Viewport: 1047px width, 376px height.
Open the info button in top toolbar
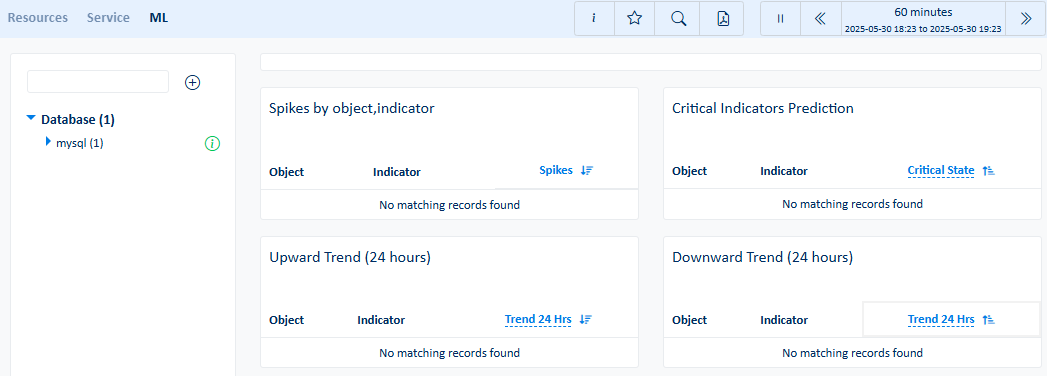click(x=594, y=19)
